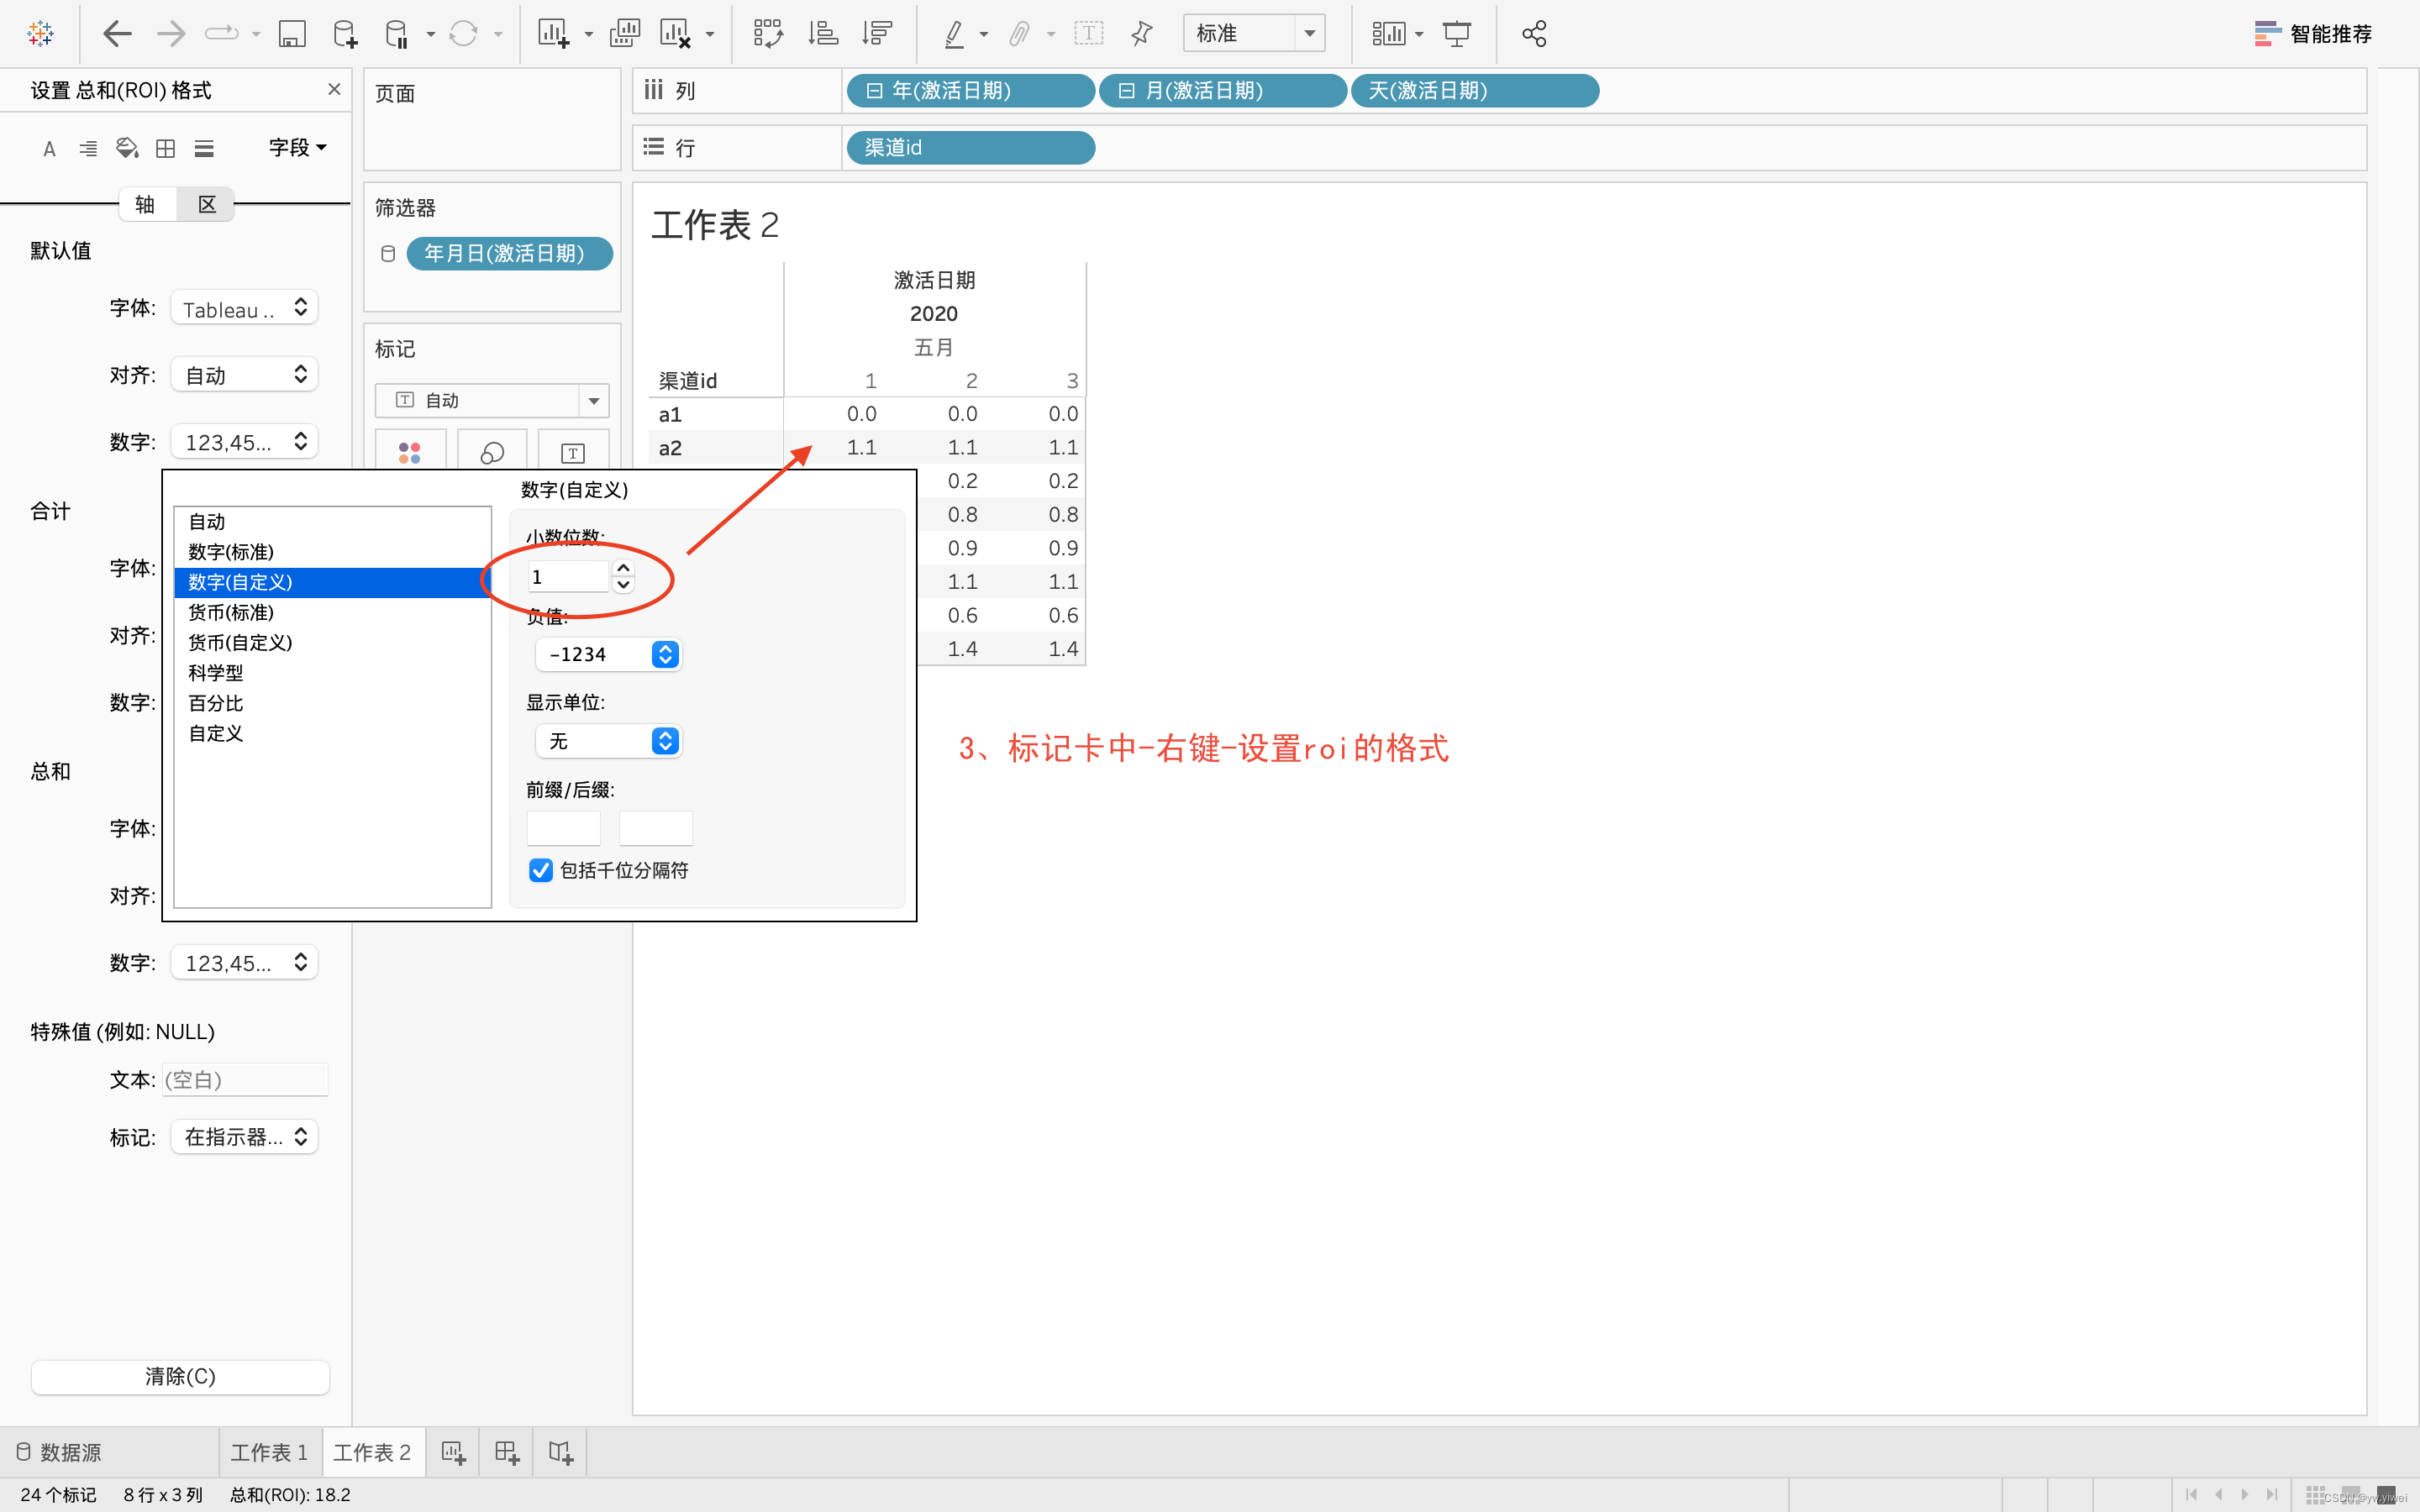This screenshot has height=1512, width=2420.
Task: Click the share workbook icon
Action: pyautogui.click(x=1533, y=34)
